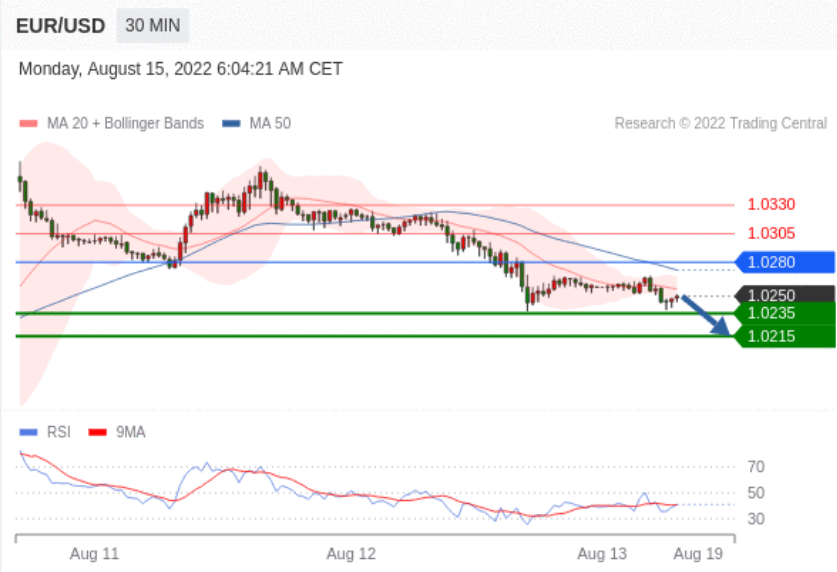Click the dark 1.0250 current price tag

click(x=785, y=294)
